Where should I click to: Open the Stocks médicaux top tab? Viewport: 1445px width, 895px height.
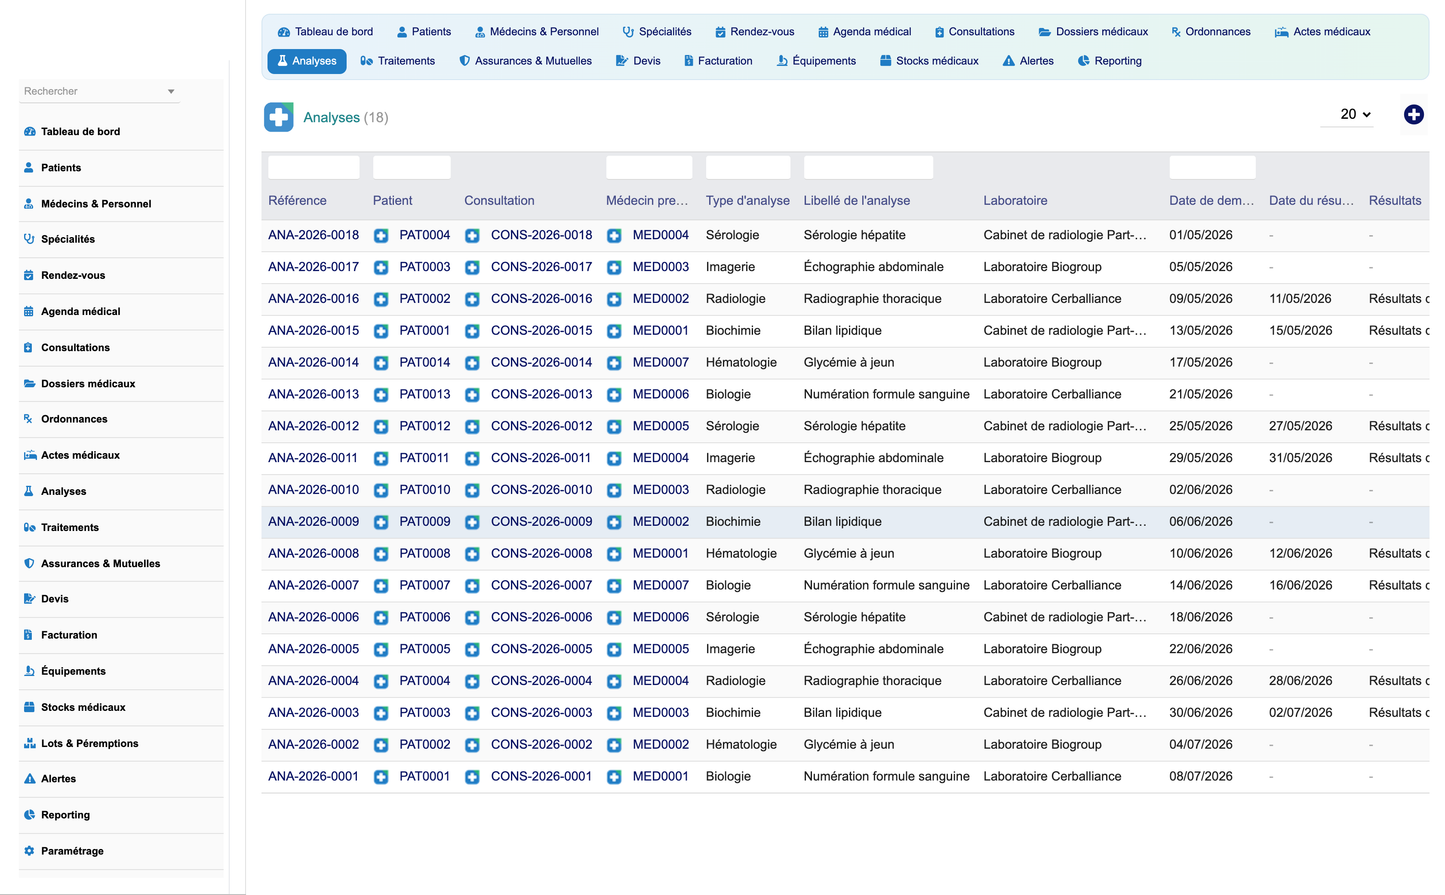pos(929,61)
